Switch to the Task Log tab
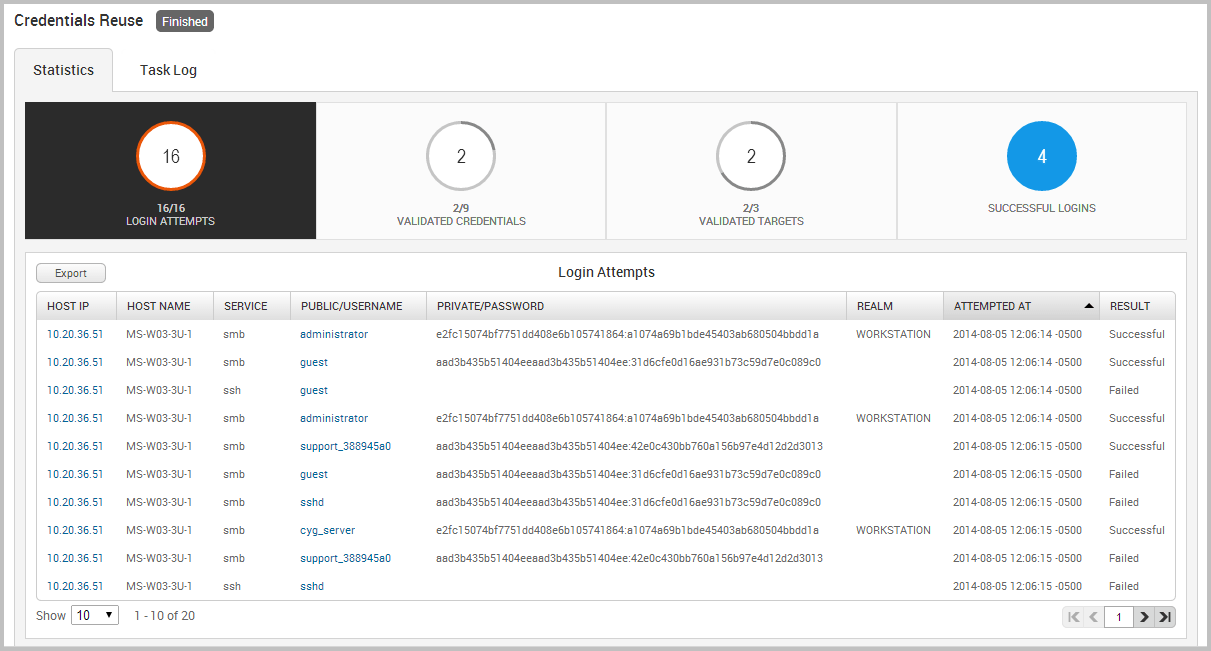Screen dimensions: 1211x651 [x=168, y=70]
